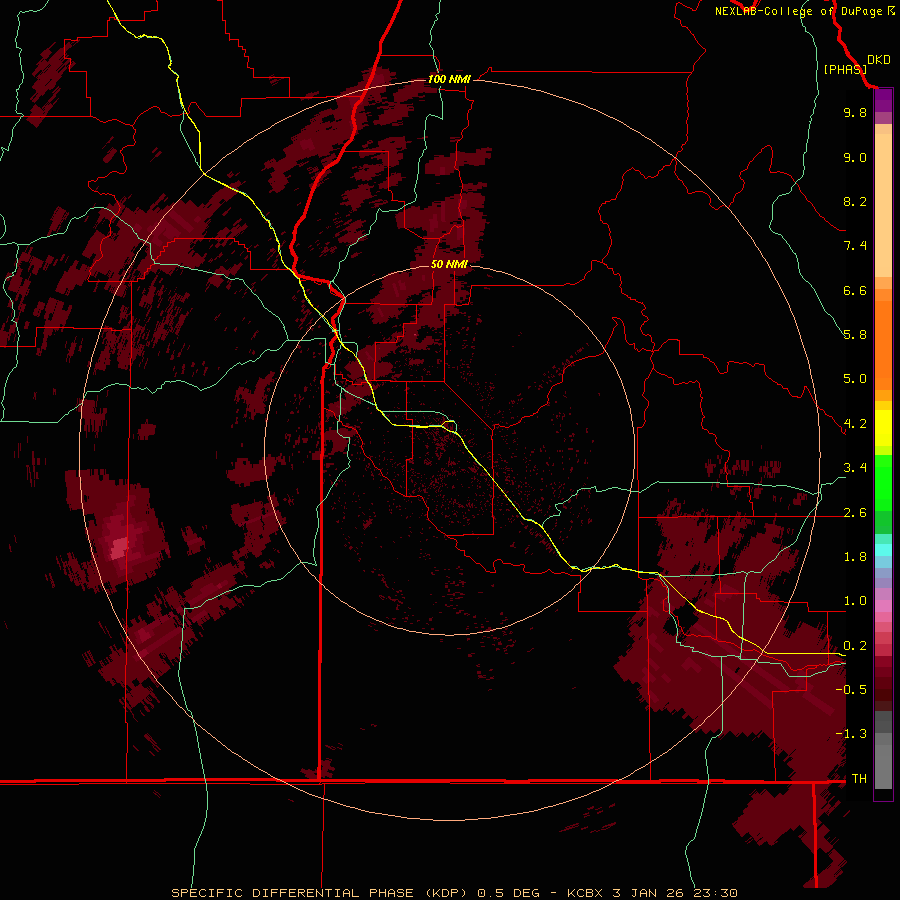This screenshot has height=900, width=900.
Task: Click the [PHAS] legend heading
Action: pos(844,69)
